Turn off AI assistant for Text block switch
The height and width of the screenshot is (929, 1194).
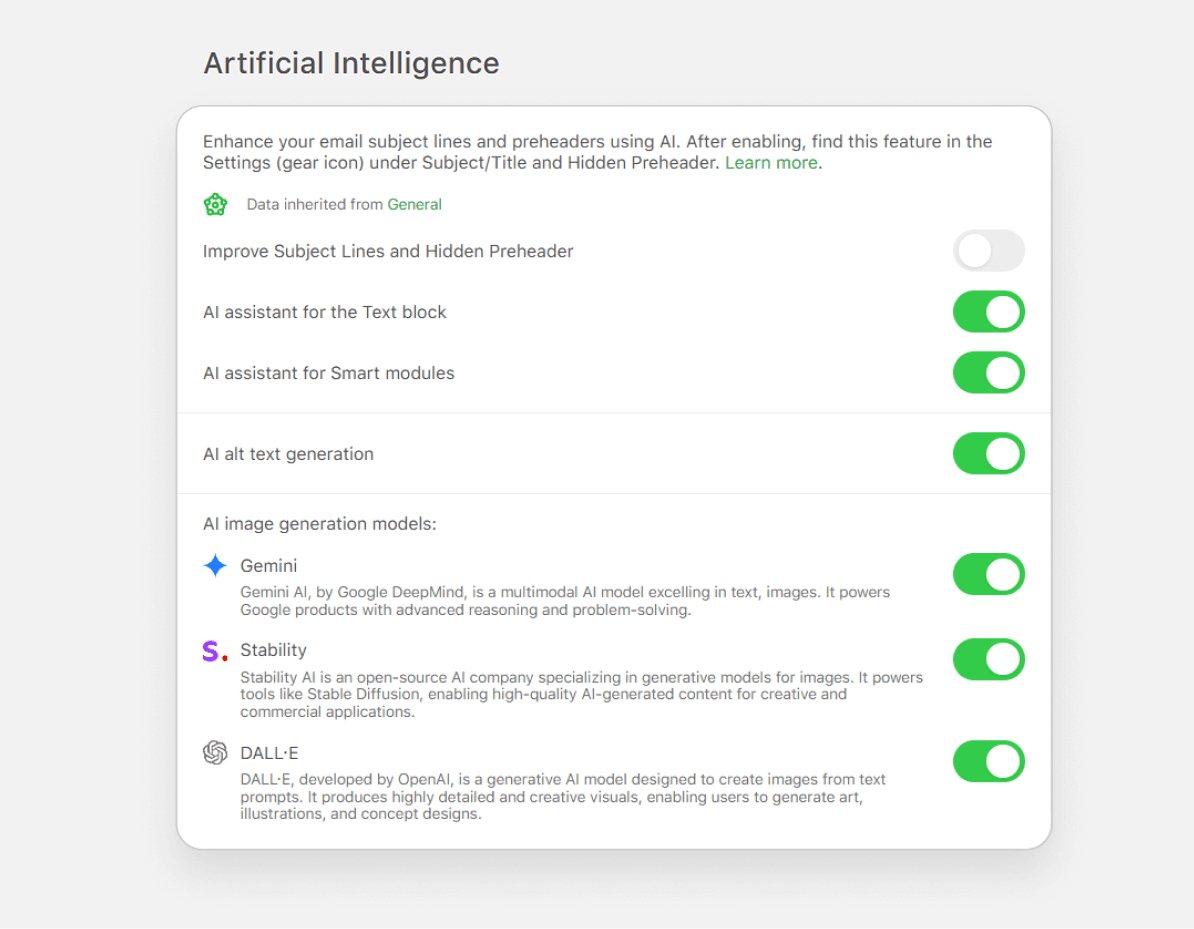tap(988, 312)
